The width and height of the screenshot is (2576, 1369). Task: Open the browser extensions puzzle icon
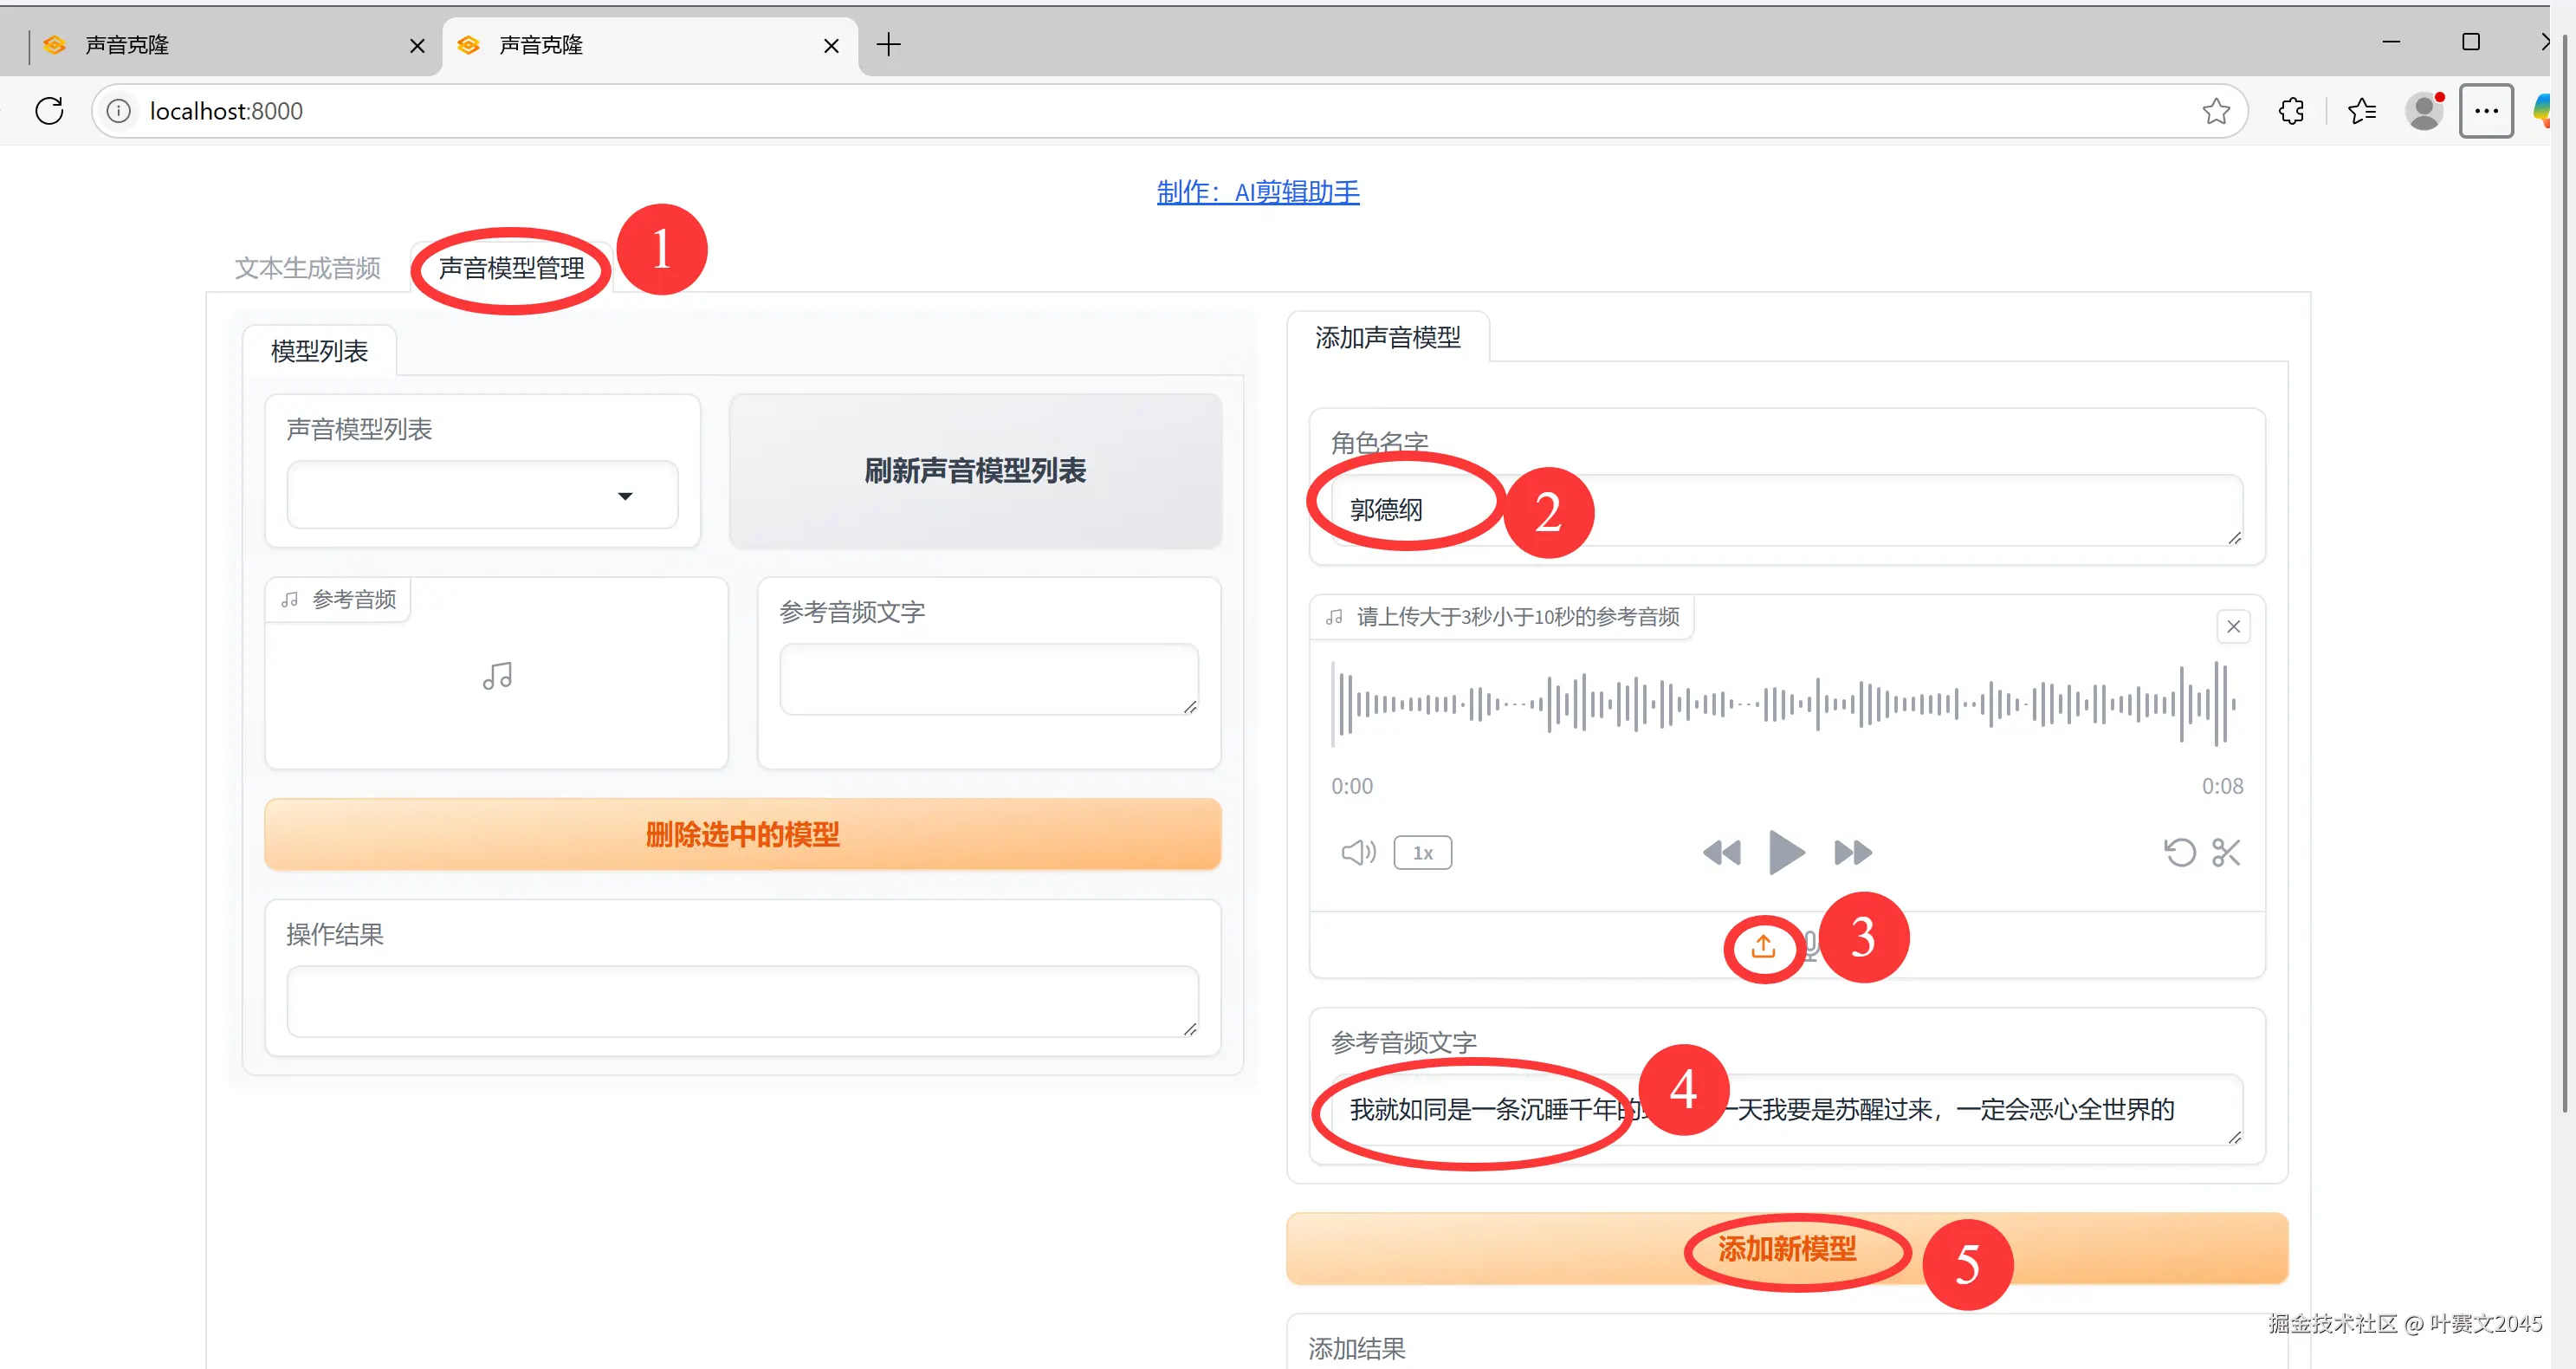pyautogui.click(x=2291, y=111)
